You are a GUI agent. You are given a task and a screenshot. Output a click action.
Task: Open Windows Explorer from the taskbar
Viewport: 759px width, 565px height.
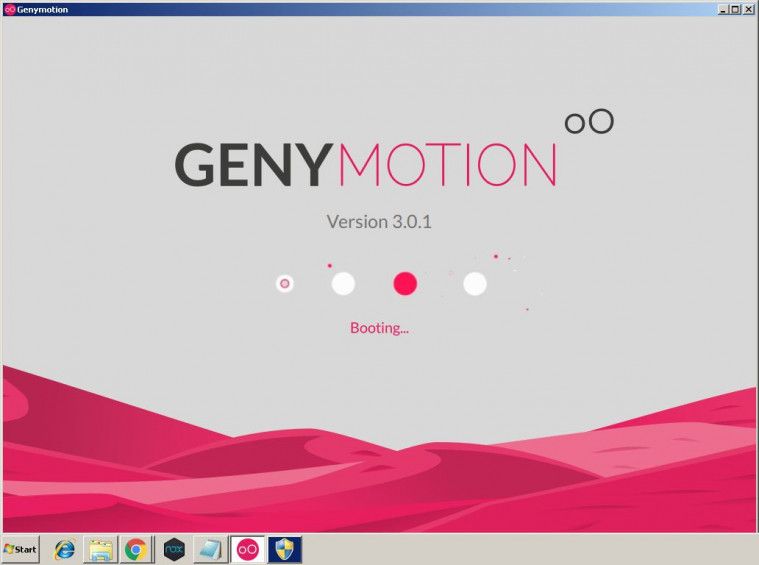click(101, 550)
